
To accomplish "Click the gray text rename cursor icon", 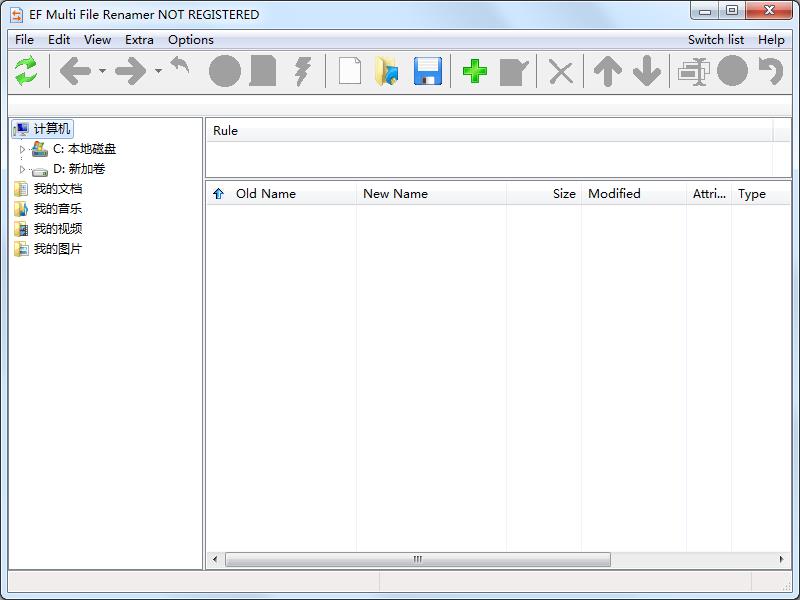I will click(x=694, y=71).
